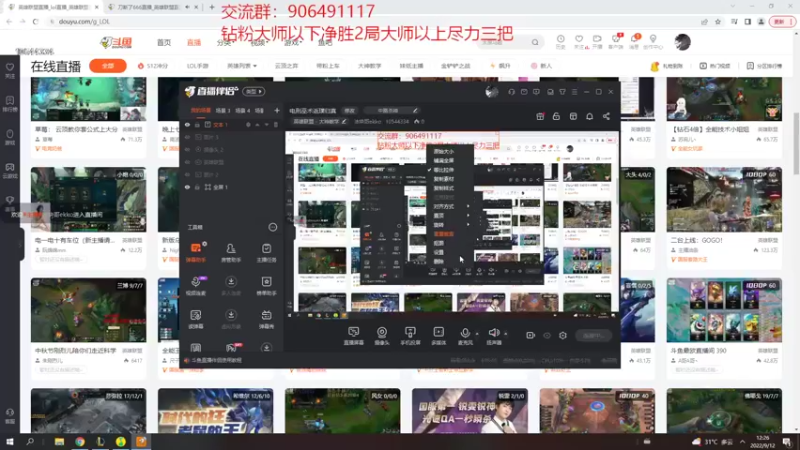800x450 pixels.
Task: Open the companion hamburger menu icon
Action: (x=574, y=92)
